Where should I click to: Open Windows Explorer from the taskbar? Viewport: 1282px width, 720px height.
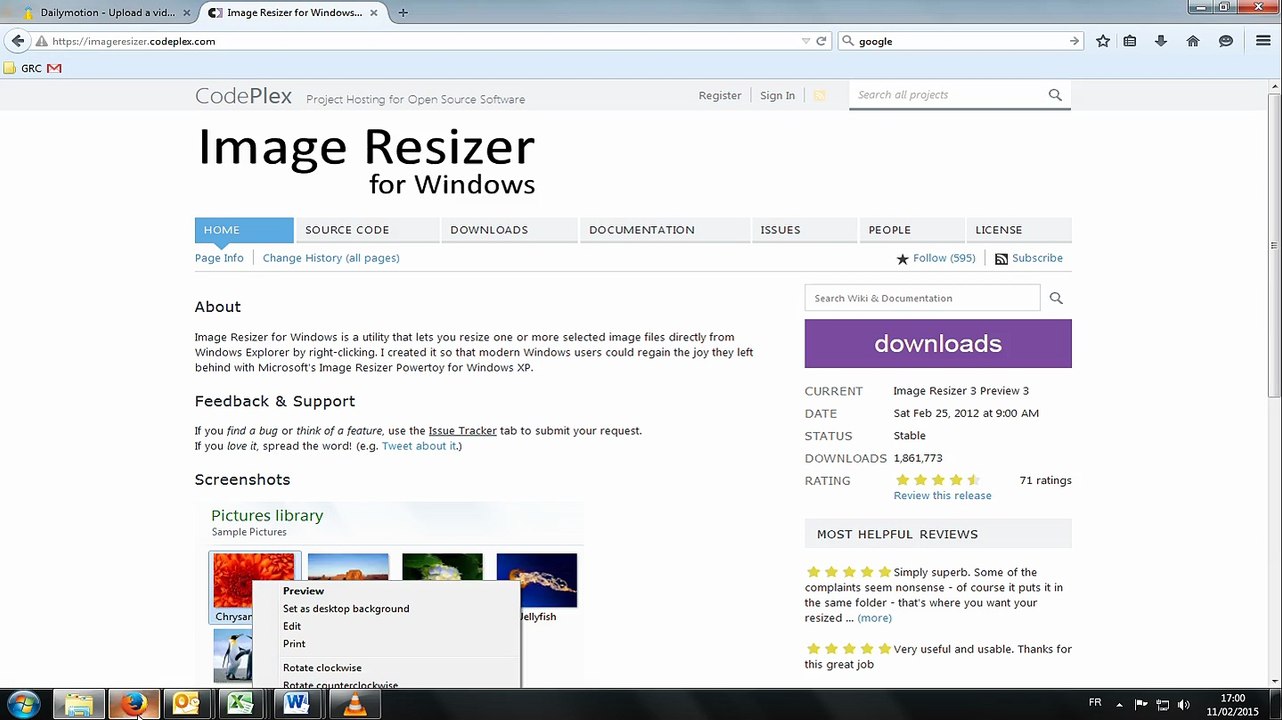(79, 704)
